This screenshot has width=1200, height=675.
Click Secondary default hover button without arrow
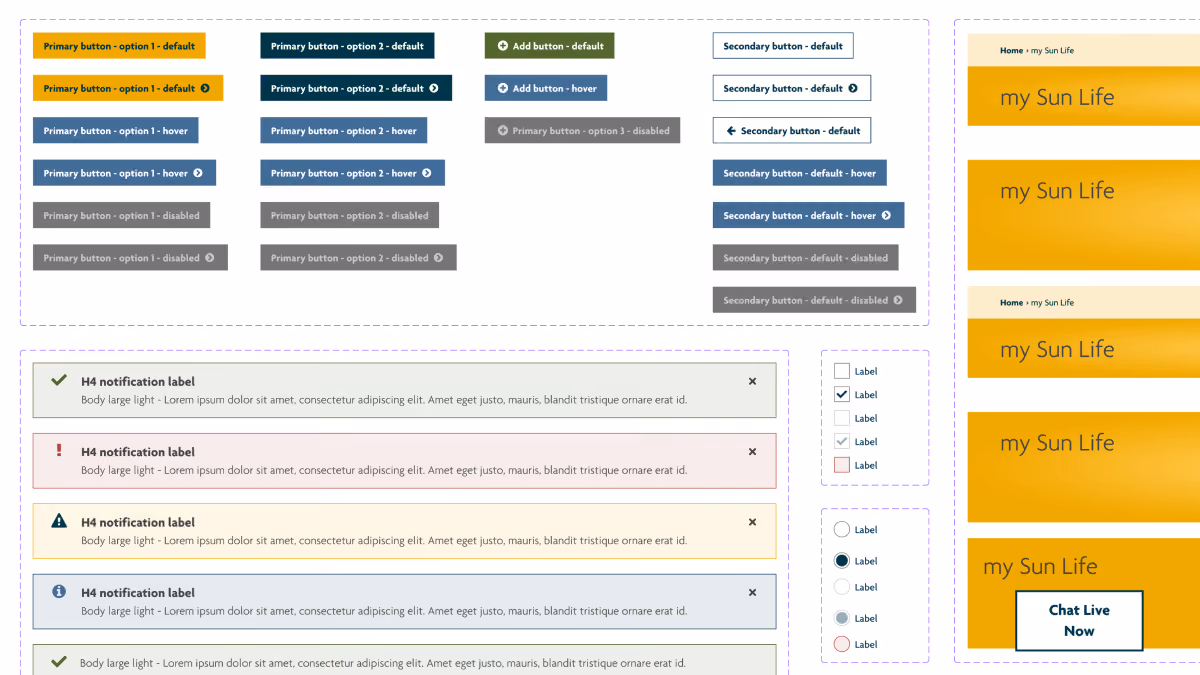799,173
